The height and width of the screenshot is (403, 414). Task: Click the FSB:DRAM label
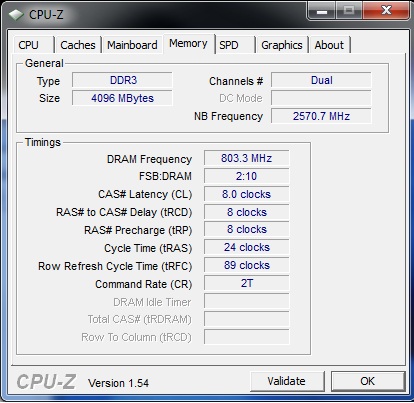tap(165, 176)
